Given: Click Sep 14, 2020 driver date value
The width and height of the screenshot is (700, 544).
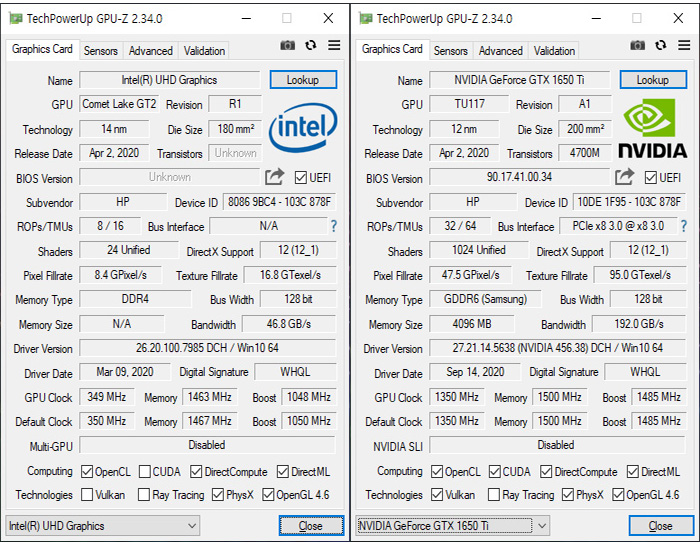Looking at the screenshot, I should point(475,372).
